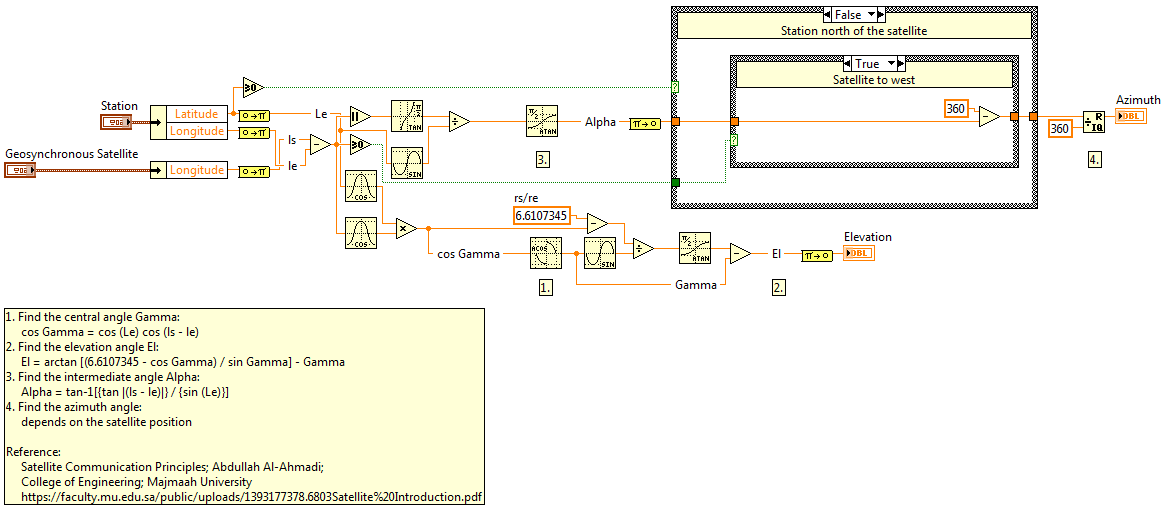The height and width of the screenshot is (508, 1174).
Task: Open the True case selector dropdown
Action: (889, 64)
